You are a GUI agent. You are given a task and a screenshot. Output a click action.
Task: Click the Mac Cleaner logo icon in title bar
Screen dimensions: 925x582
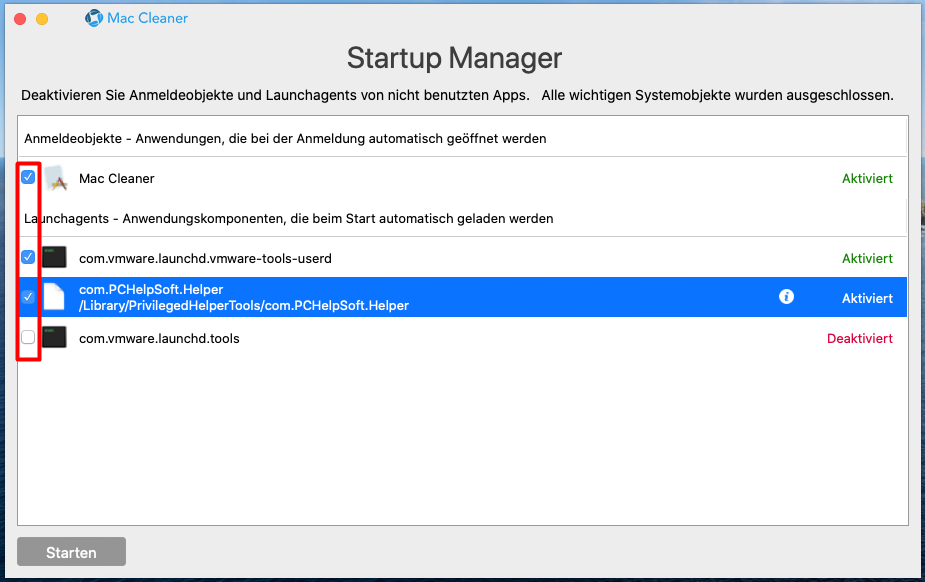click(93, 18)
